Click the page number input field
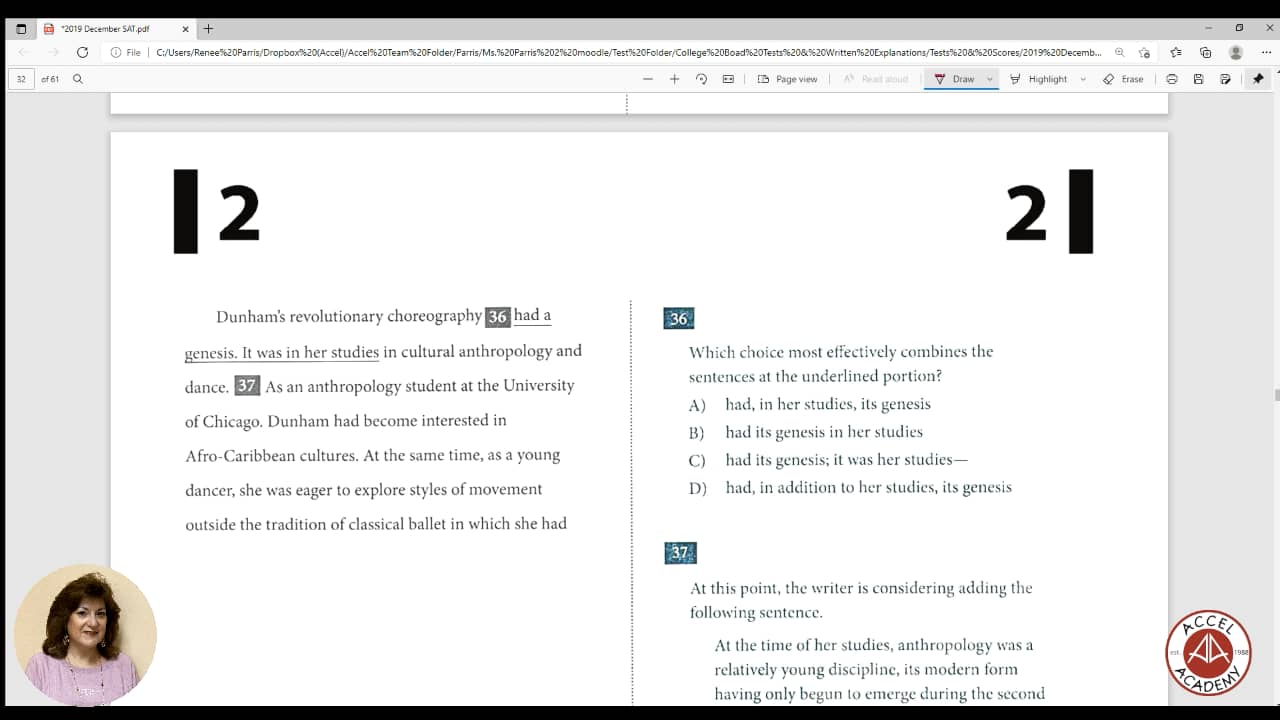 (22, 79)
